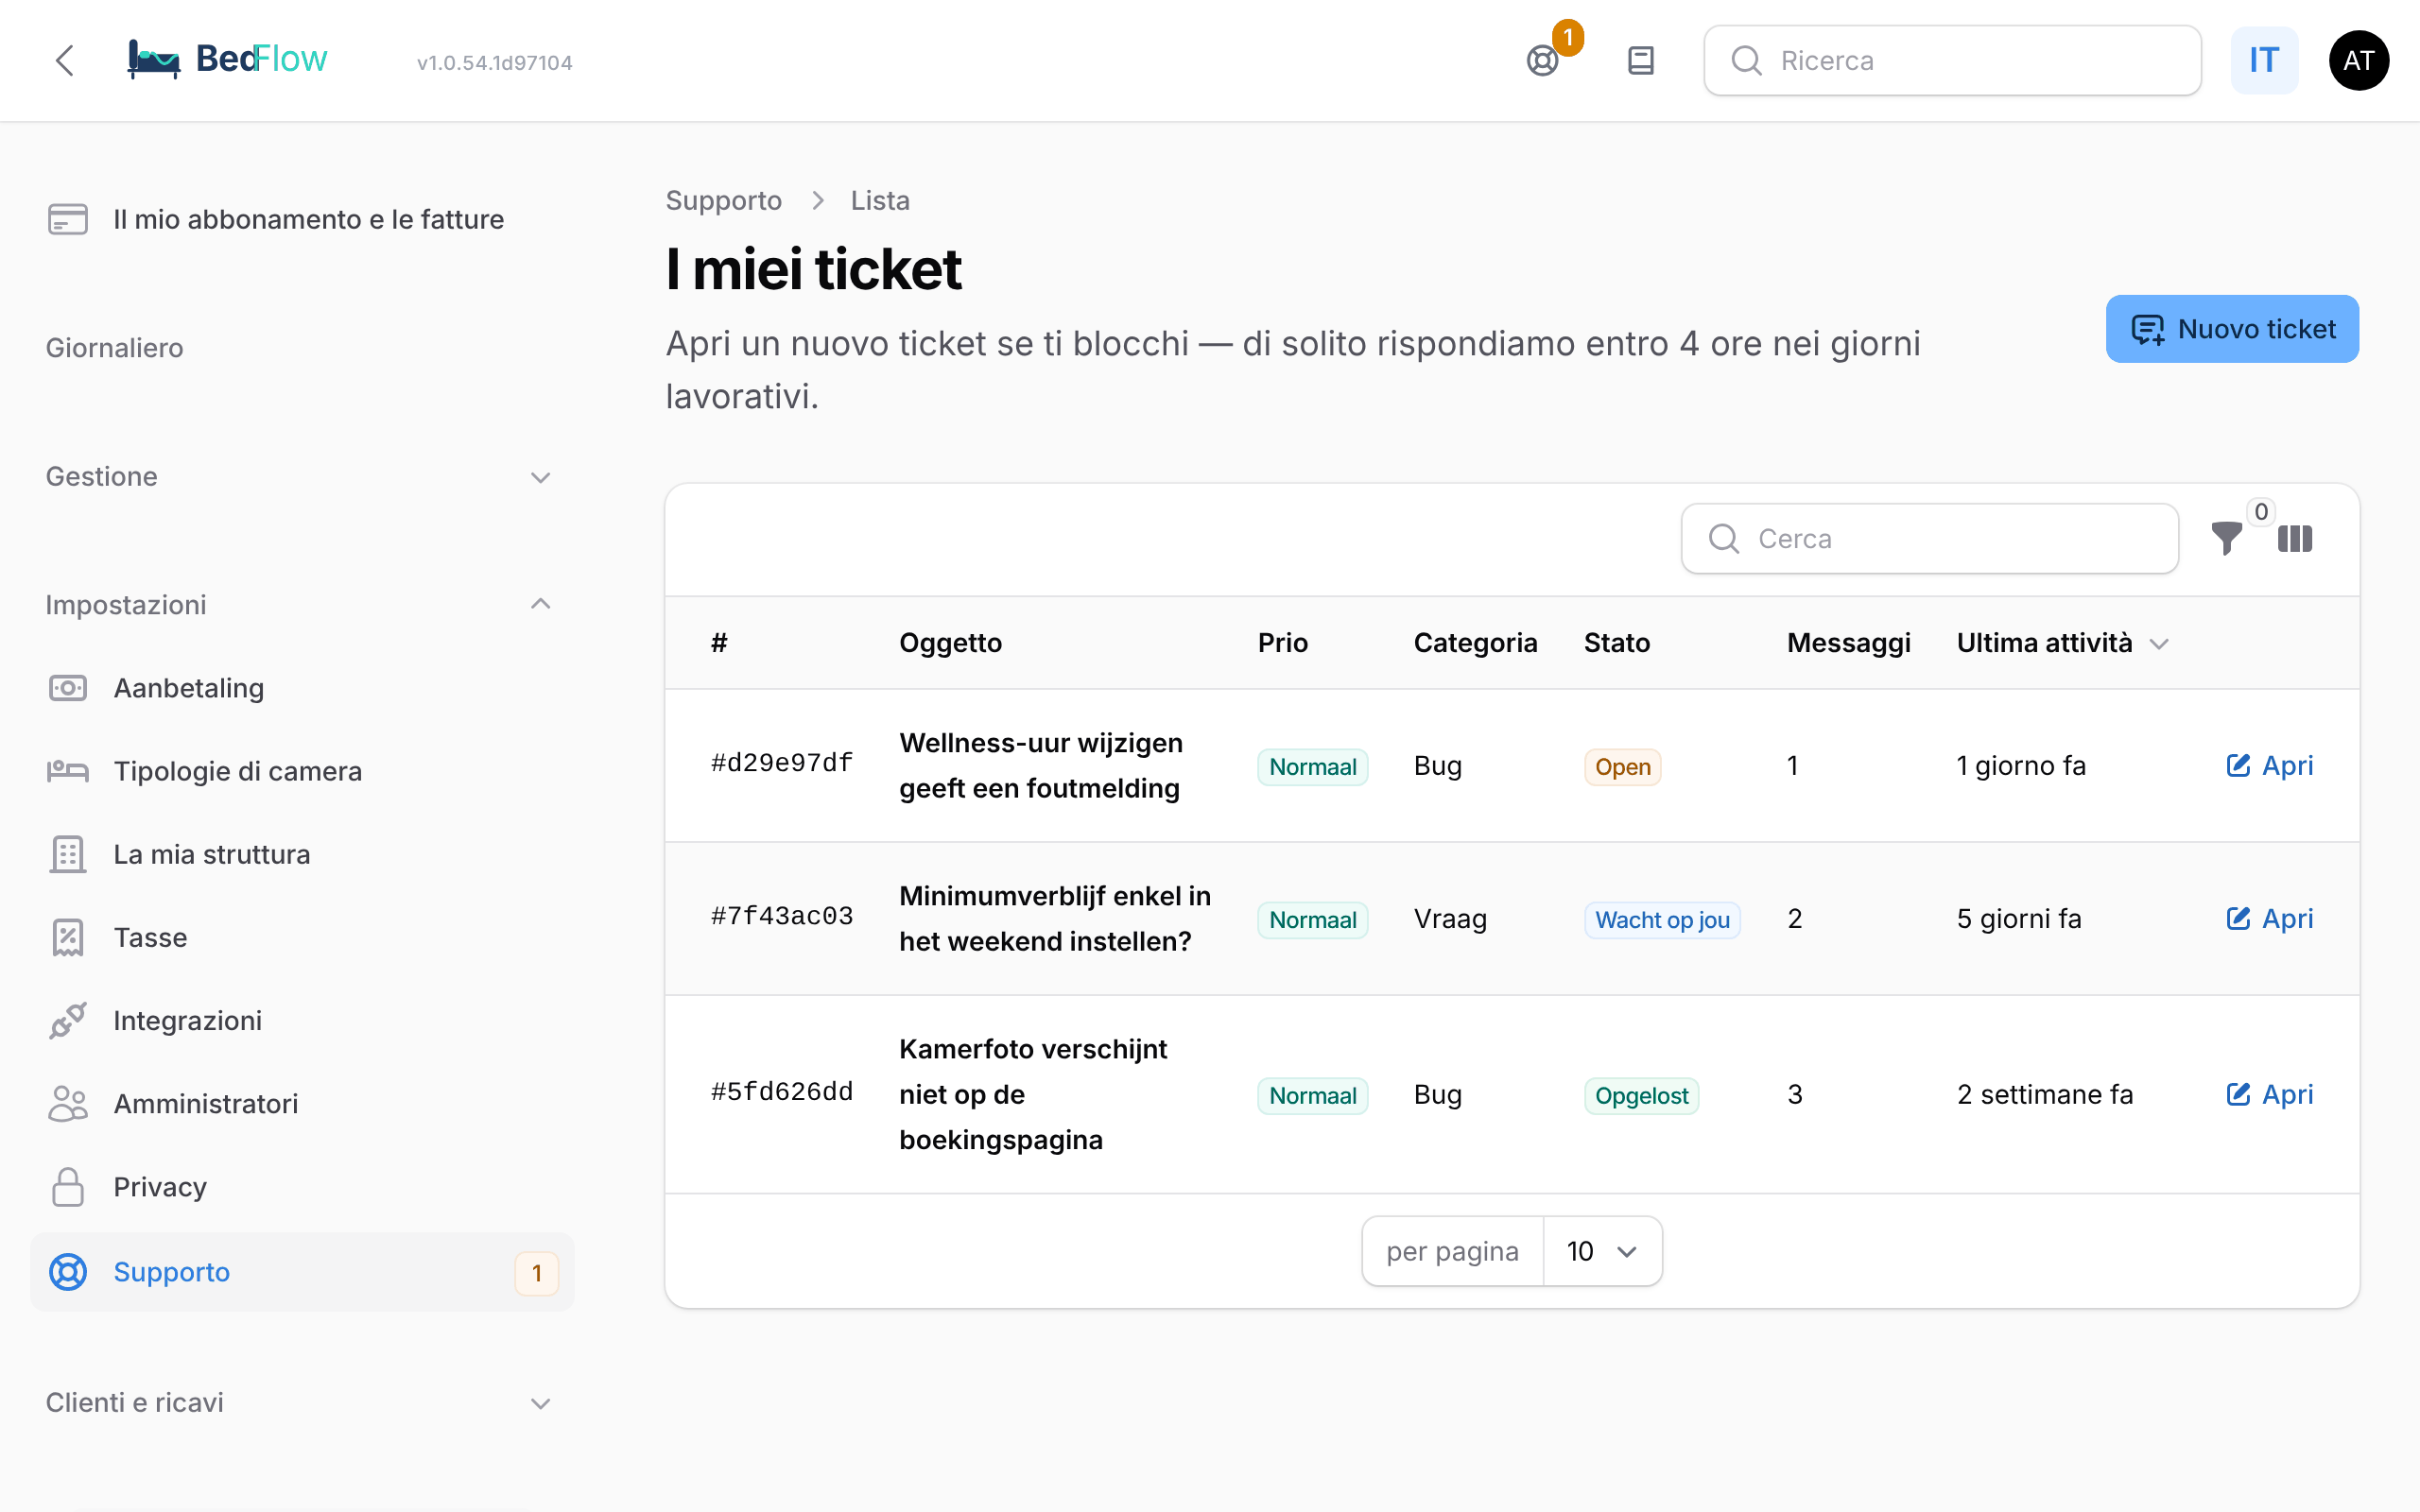2420x1512 pixels.
Task: Click the Wacht op jou status badge
Action: (x=1662, y=920)
